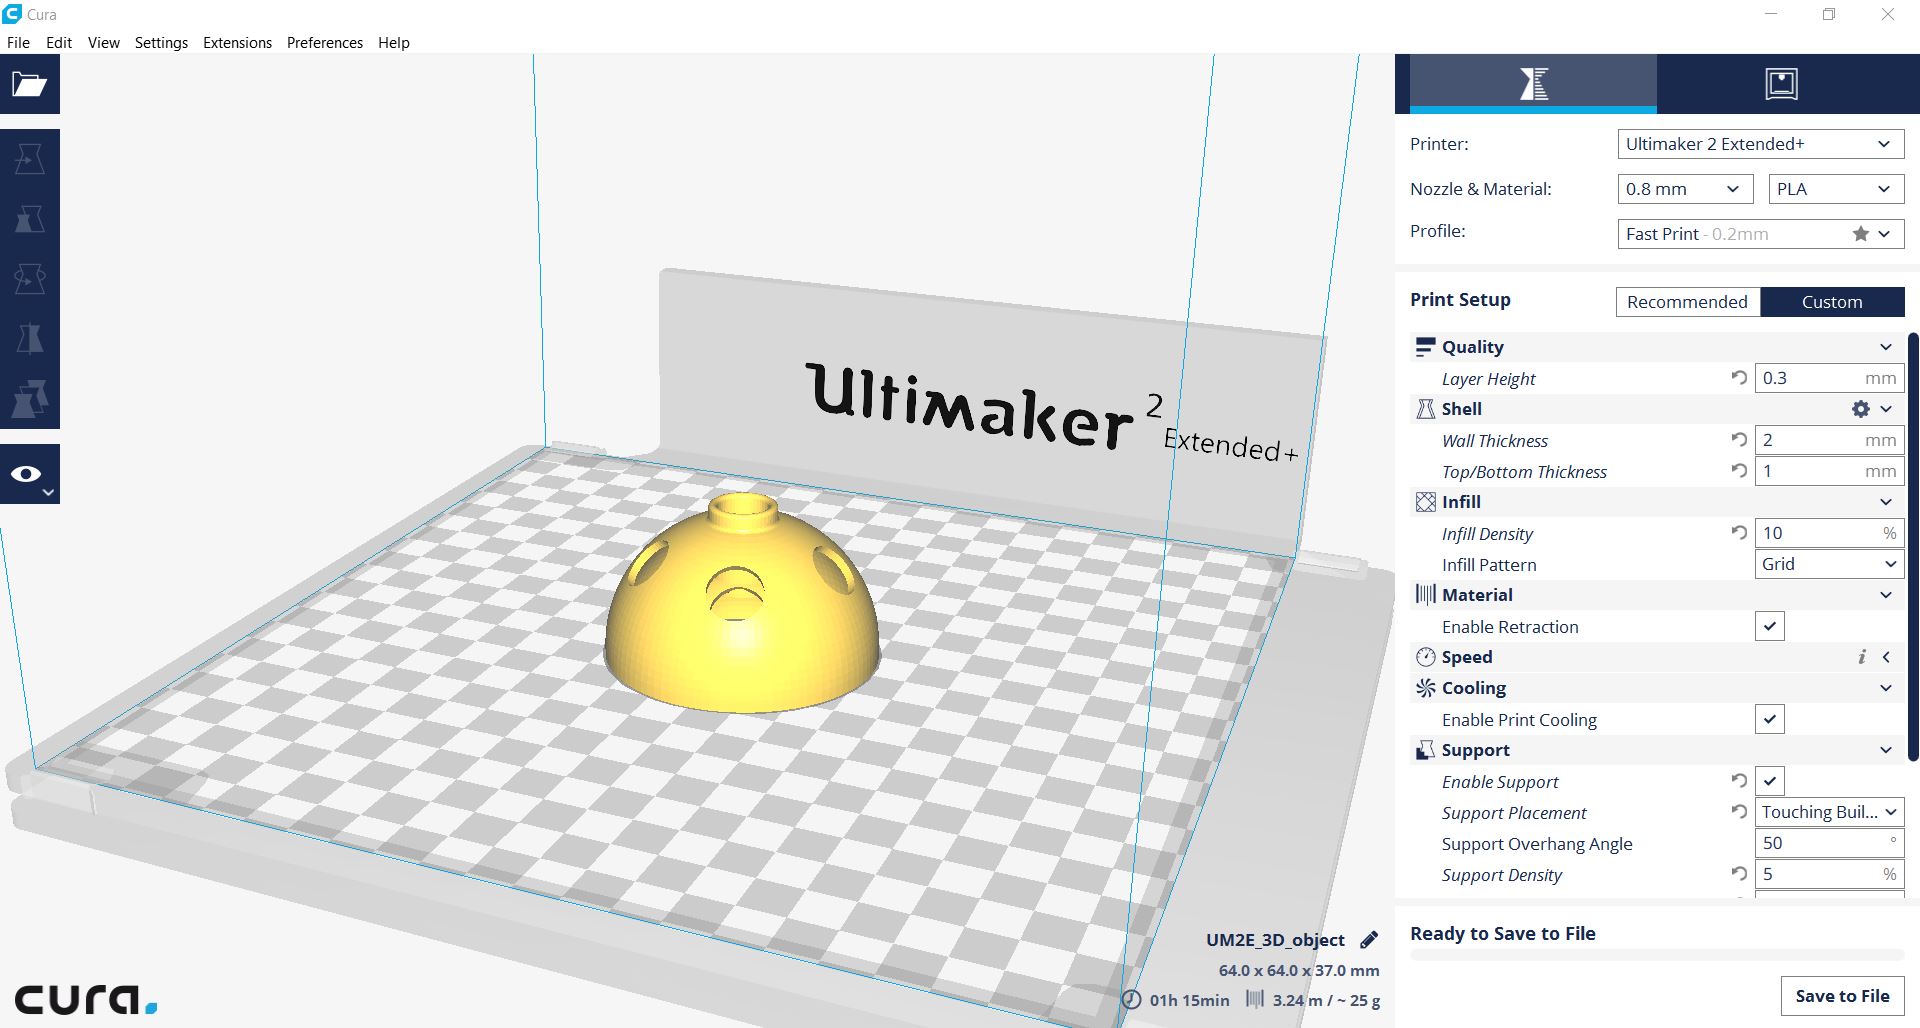The height and width of the screenshot is (1028, 1920).
Task: Reset Enable Support setting
Action: (x=1739, y=781)
